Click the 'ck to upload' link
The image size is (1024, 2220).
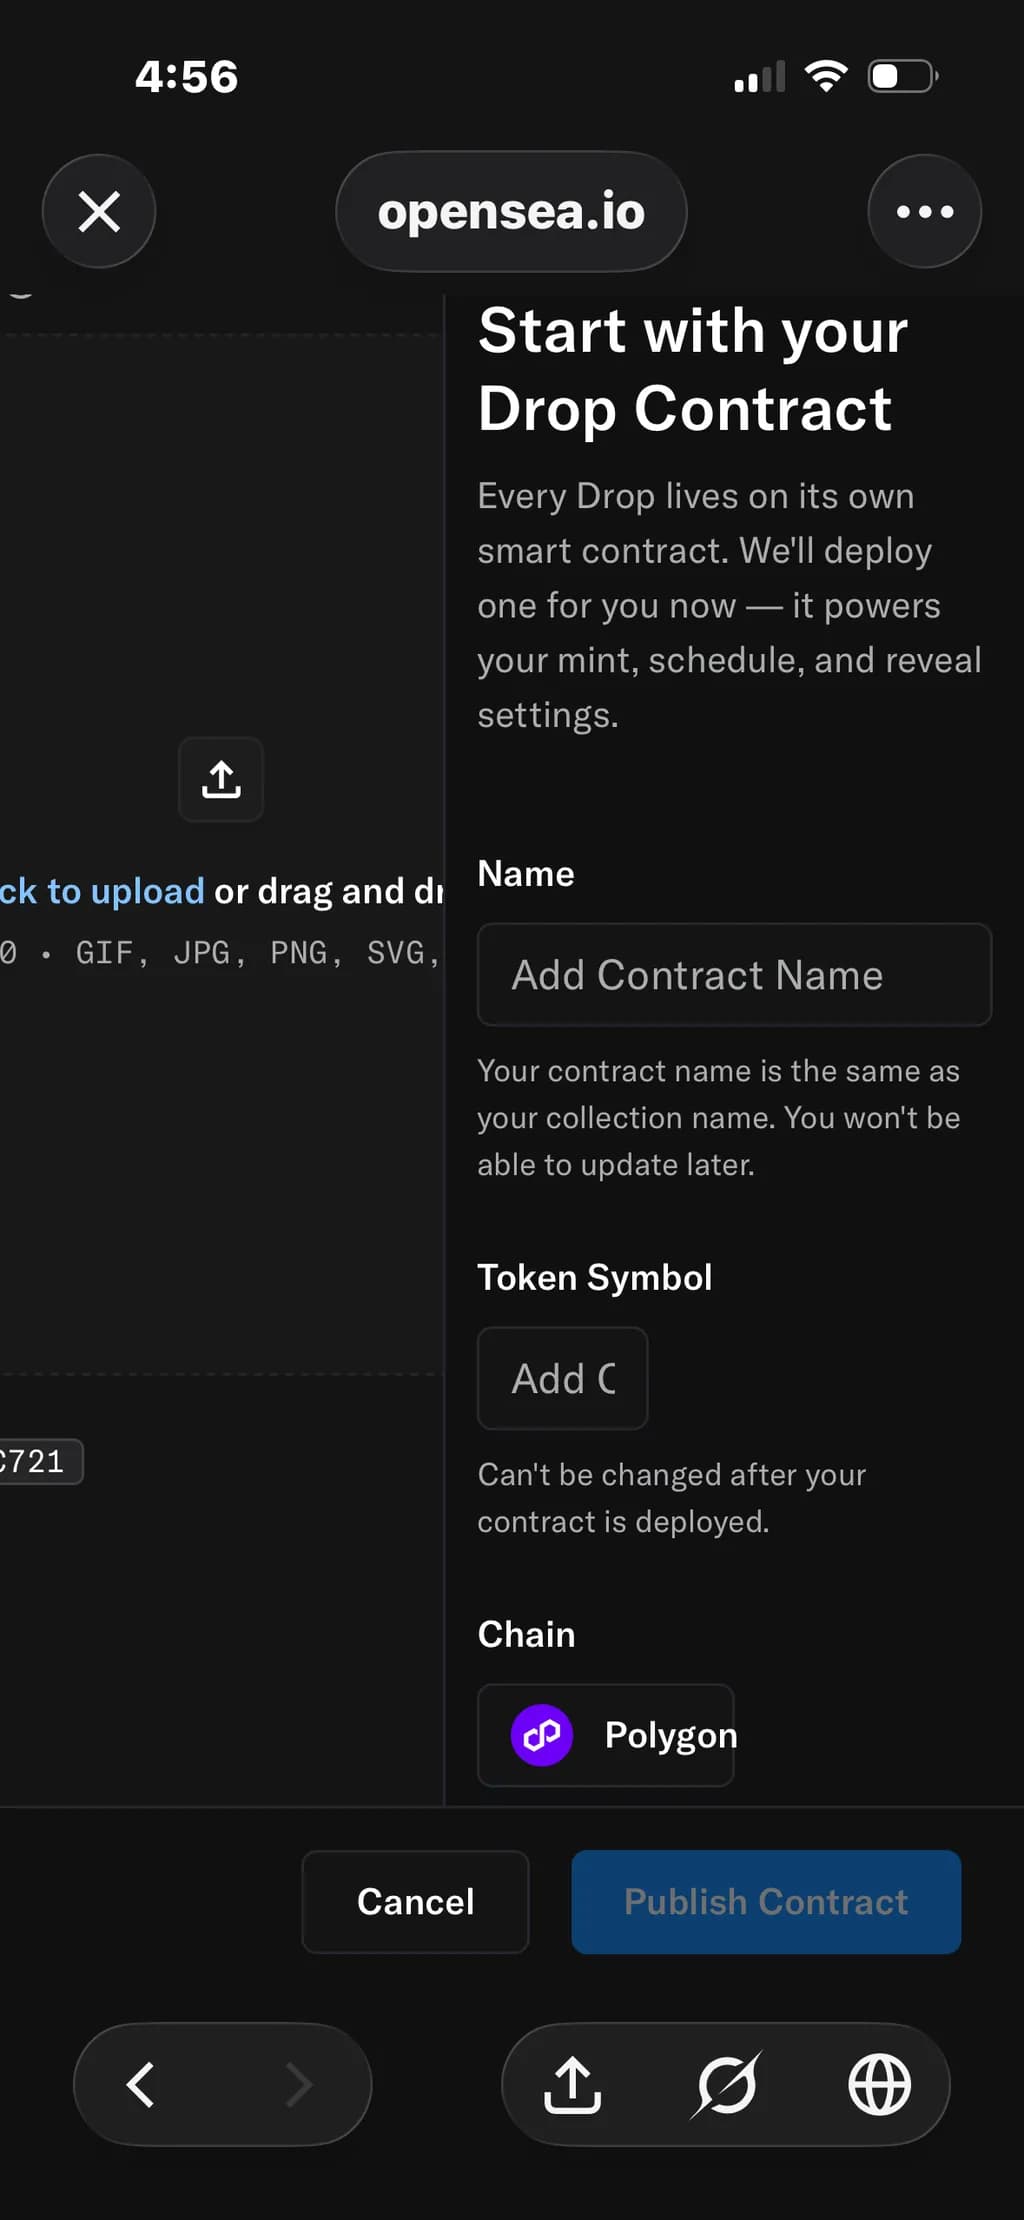click(x=102, y=891)
